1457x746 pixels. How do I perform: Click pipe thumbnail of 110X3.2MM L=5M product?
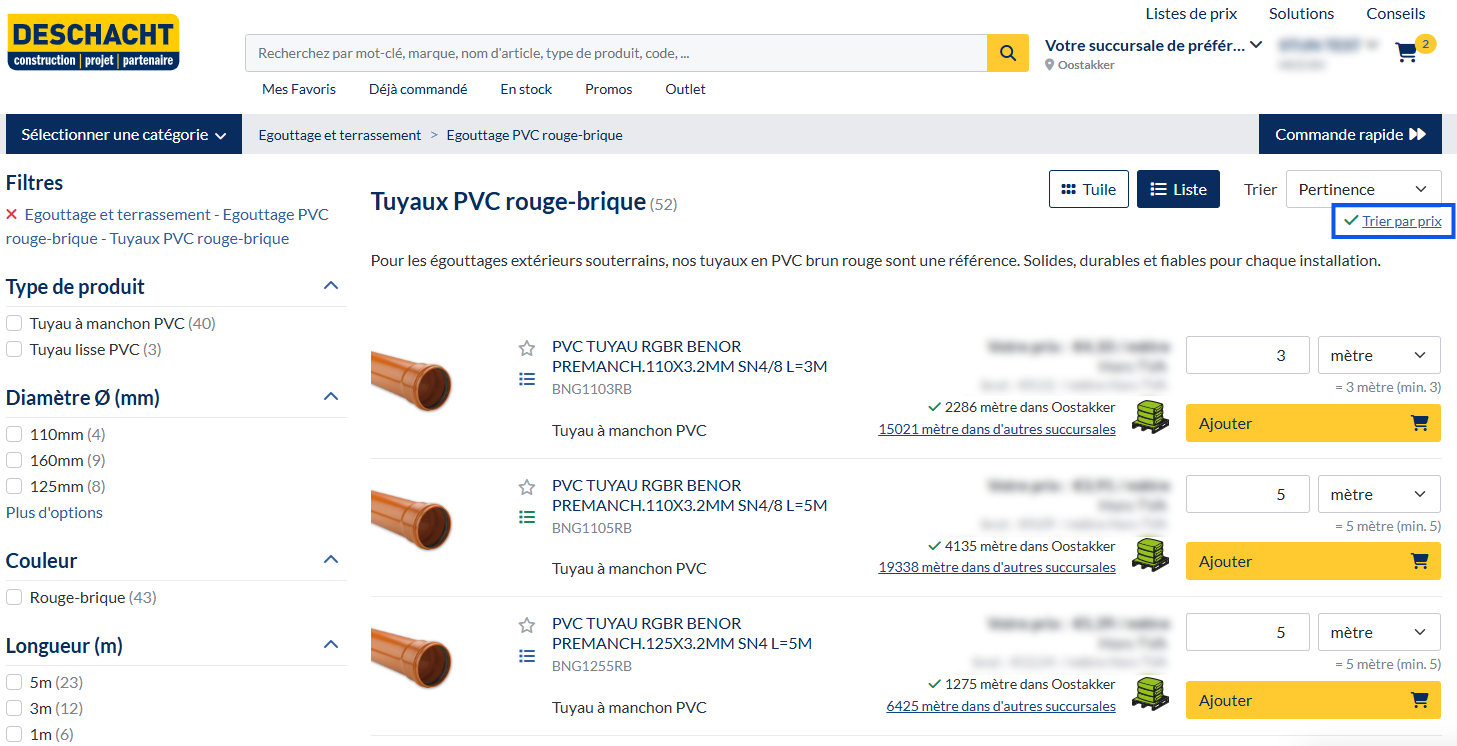(411, 521)
